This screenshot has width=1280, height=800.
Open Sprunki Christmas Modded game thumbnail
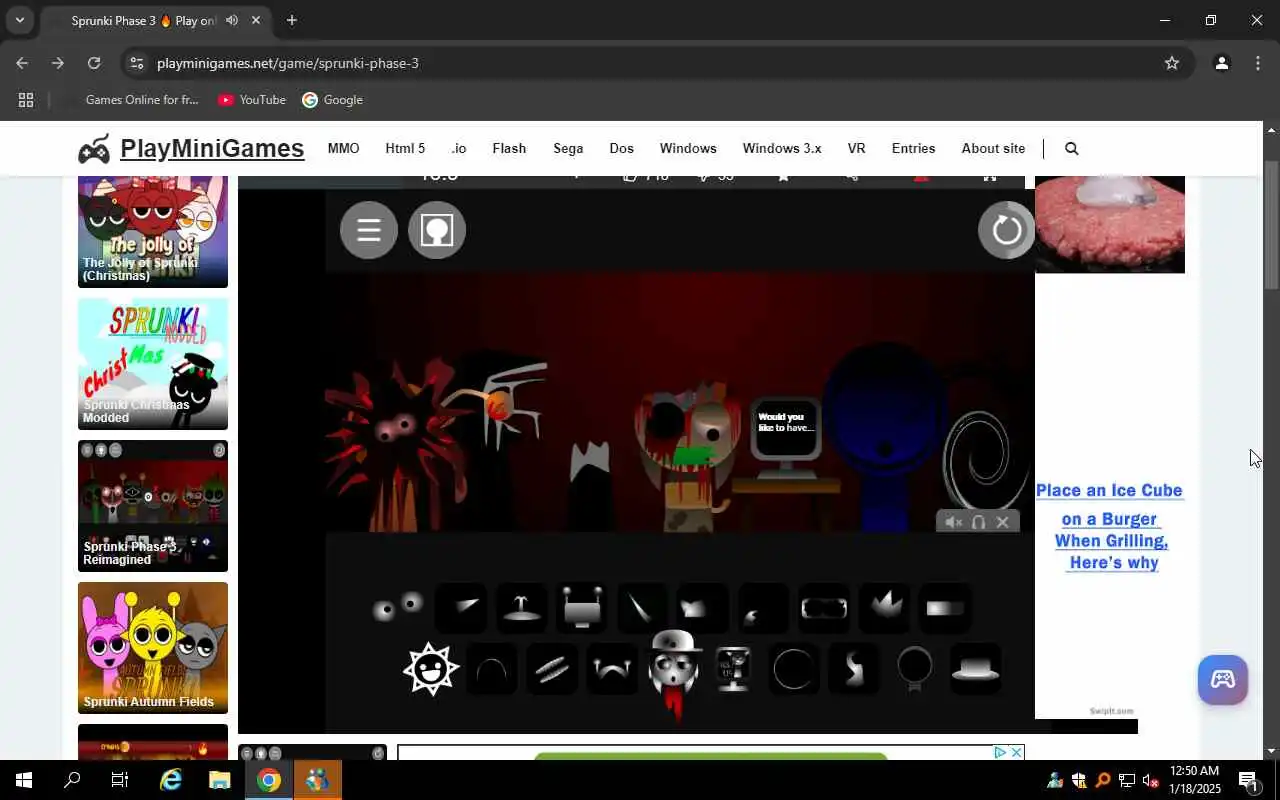coord(153,364)
